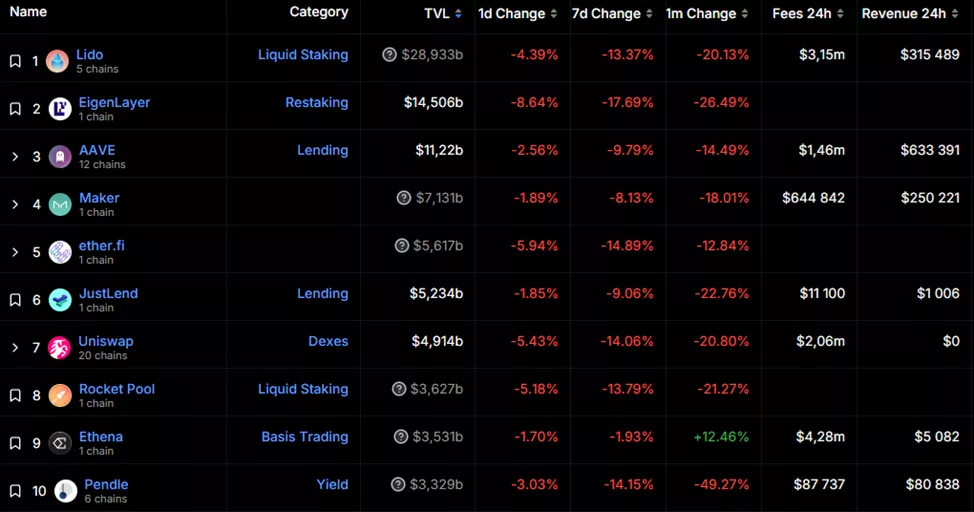The height and width of the screenshot is (512, 974).
Task: Expand the AAVE row chevron
Action: point(15,157)
